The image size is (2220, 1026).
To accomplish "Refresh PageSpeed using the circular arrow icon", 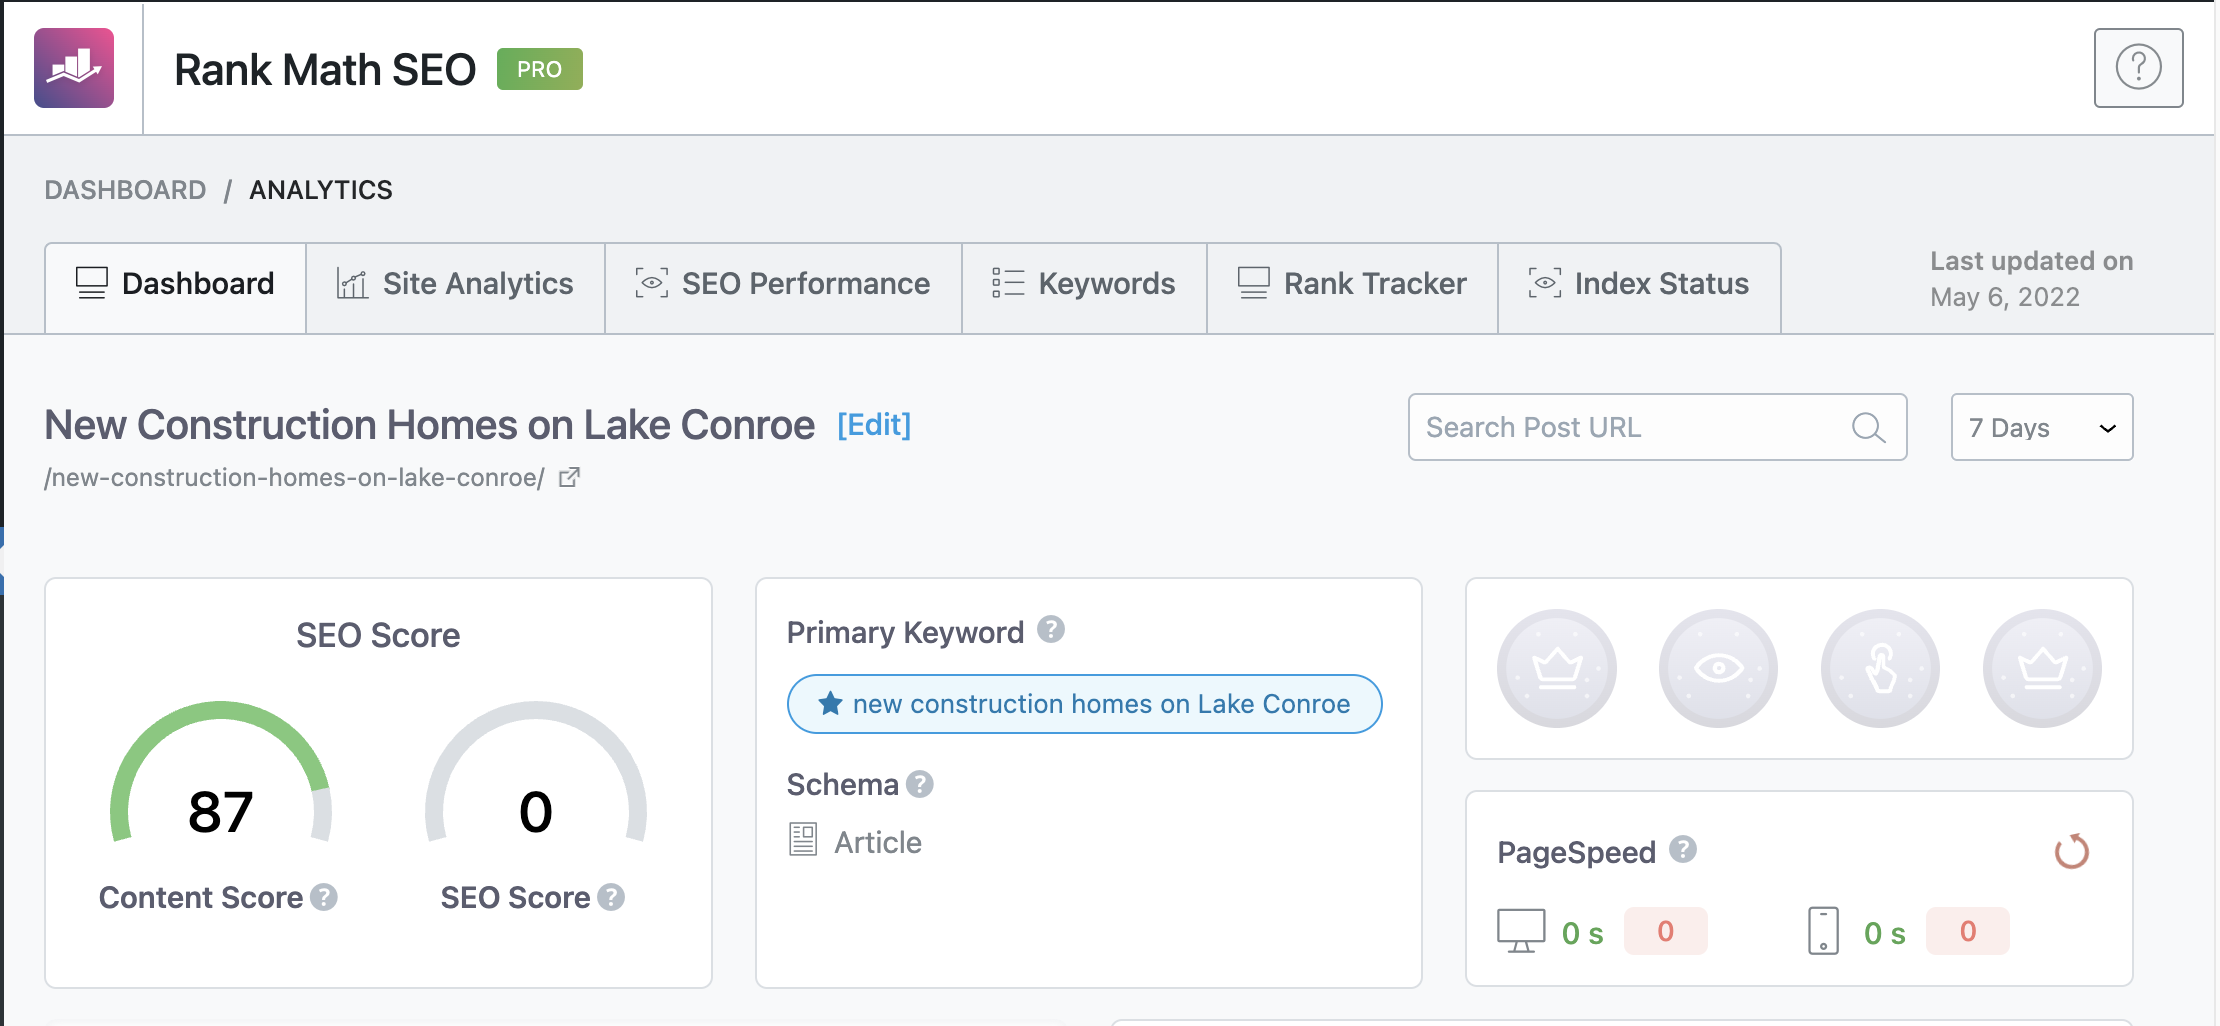I will (2070, 853).
